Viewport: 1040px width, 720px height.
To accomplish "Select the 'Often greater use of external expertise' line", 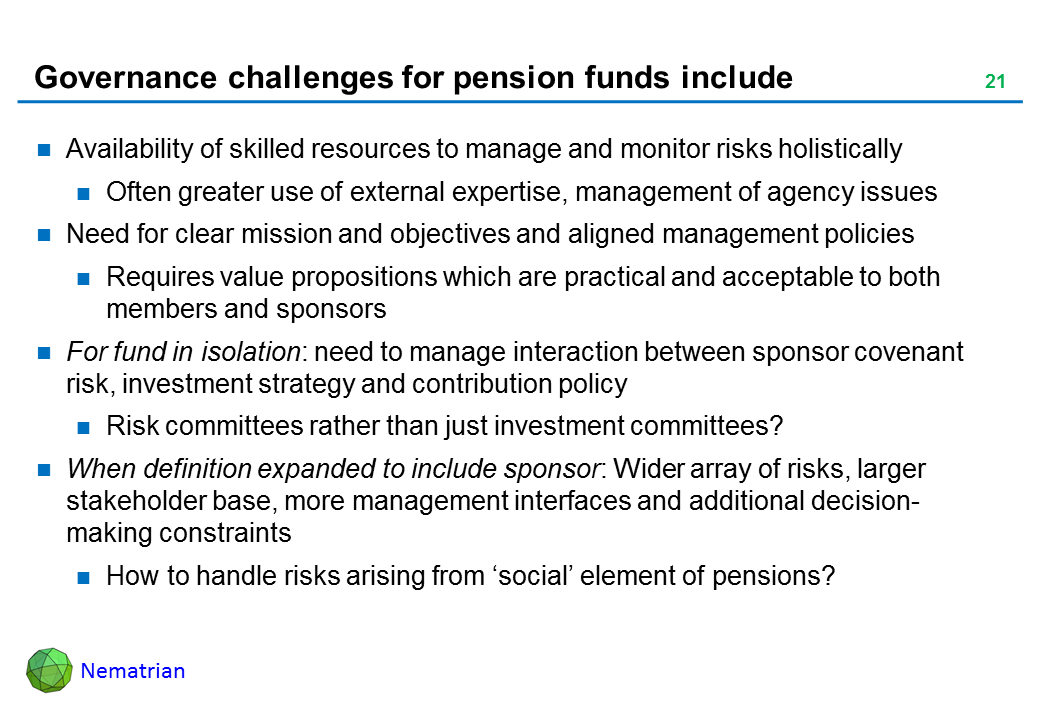I will click(x=521, y=192).
